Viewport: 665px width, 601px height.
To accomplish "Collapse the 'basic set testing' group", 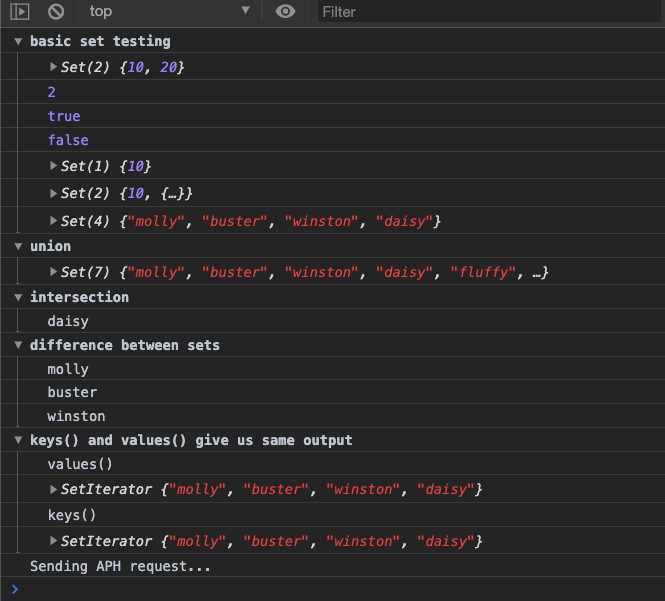I will coord(18,41).
